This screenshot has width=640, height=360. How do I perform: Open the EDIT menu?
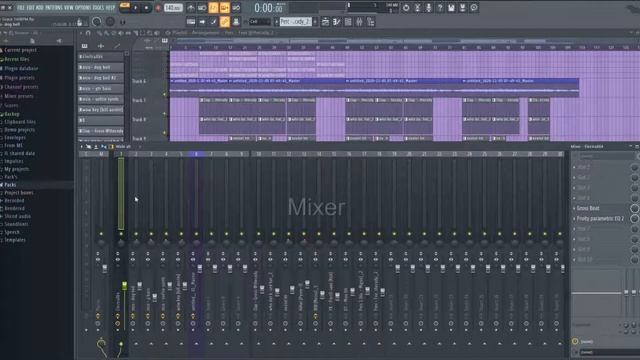[30, 8]
